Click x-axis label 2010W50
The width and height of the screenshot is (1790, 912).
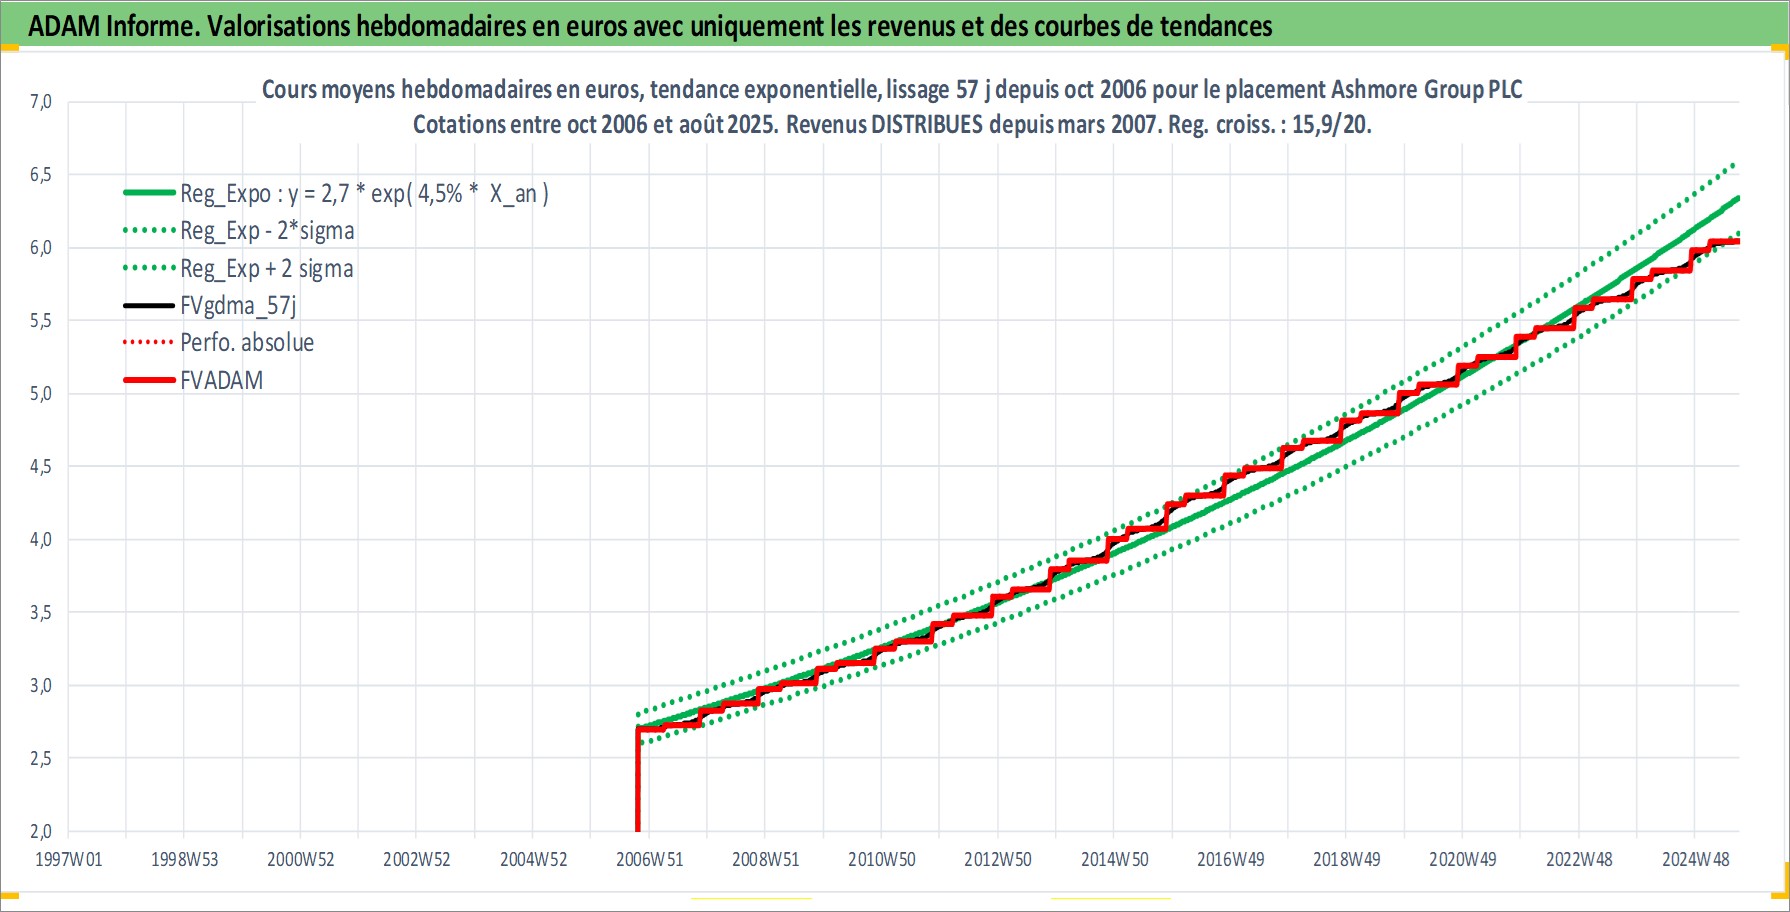882,859
